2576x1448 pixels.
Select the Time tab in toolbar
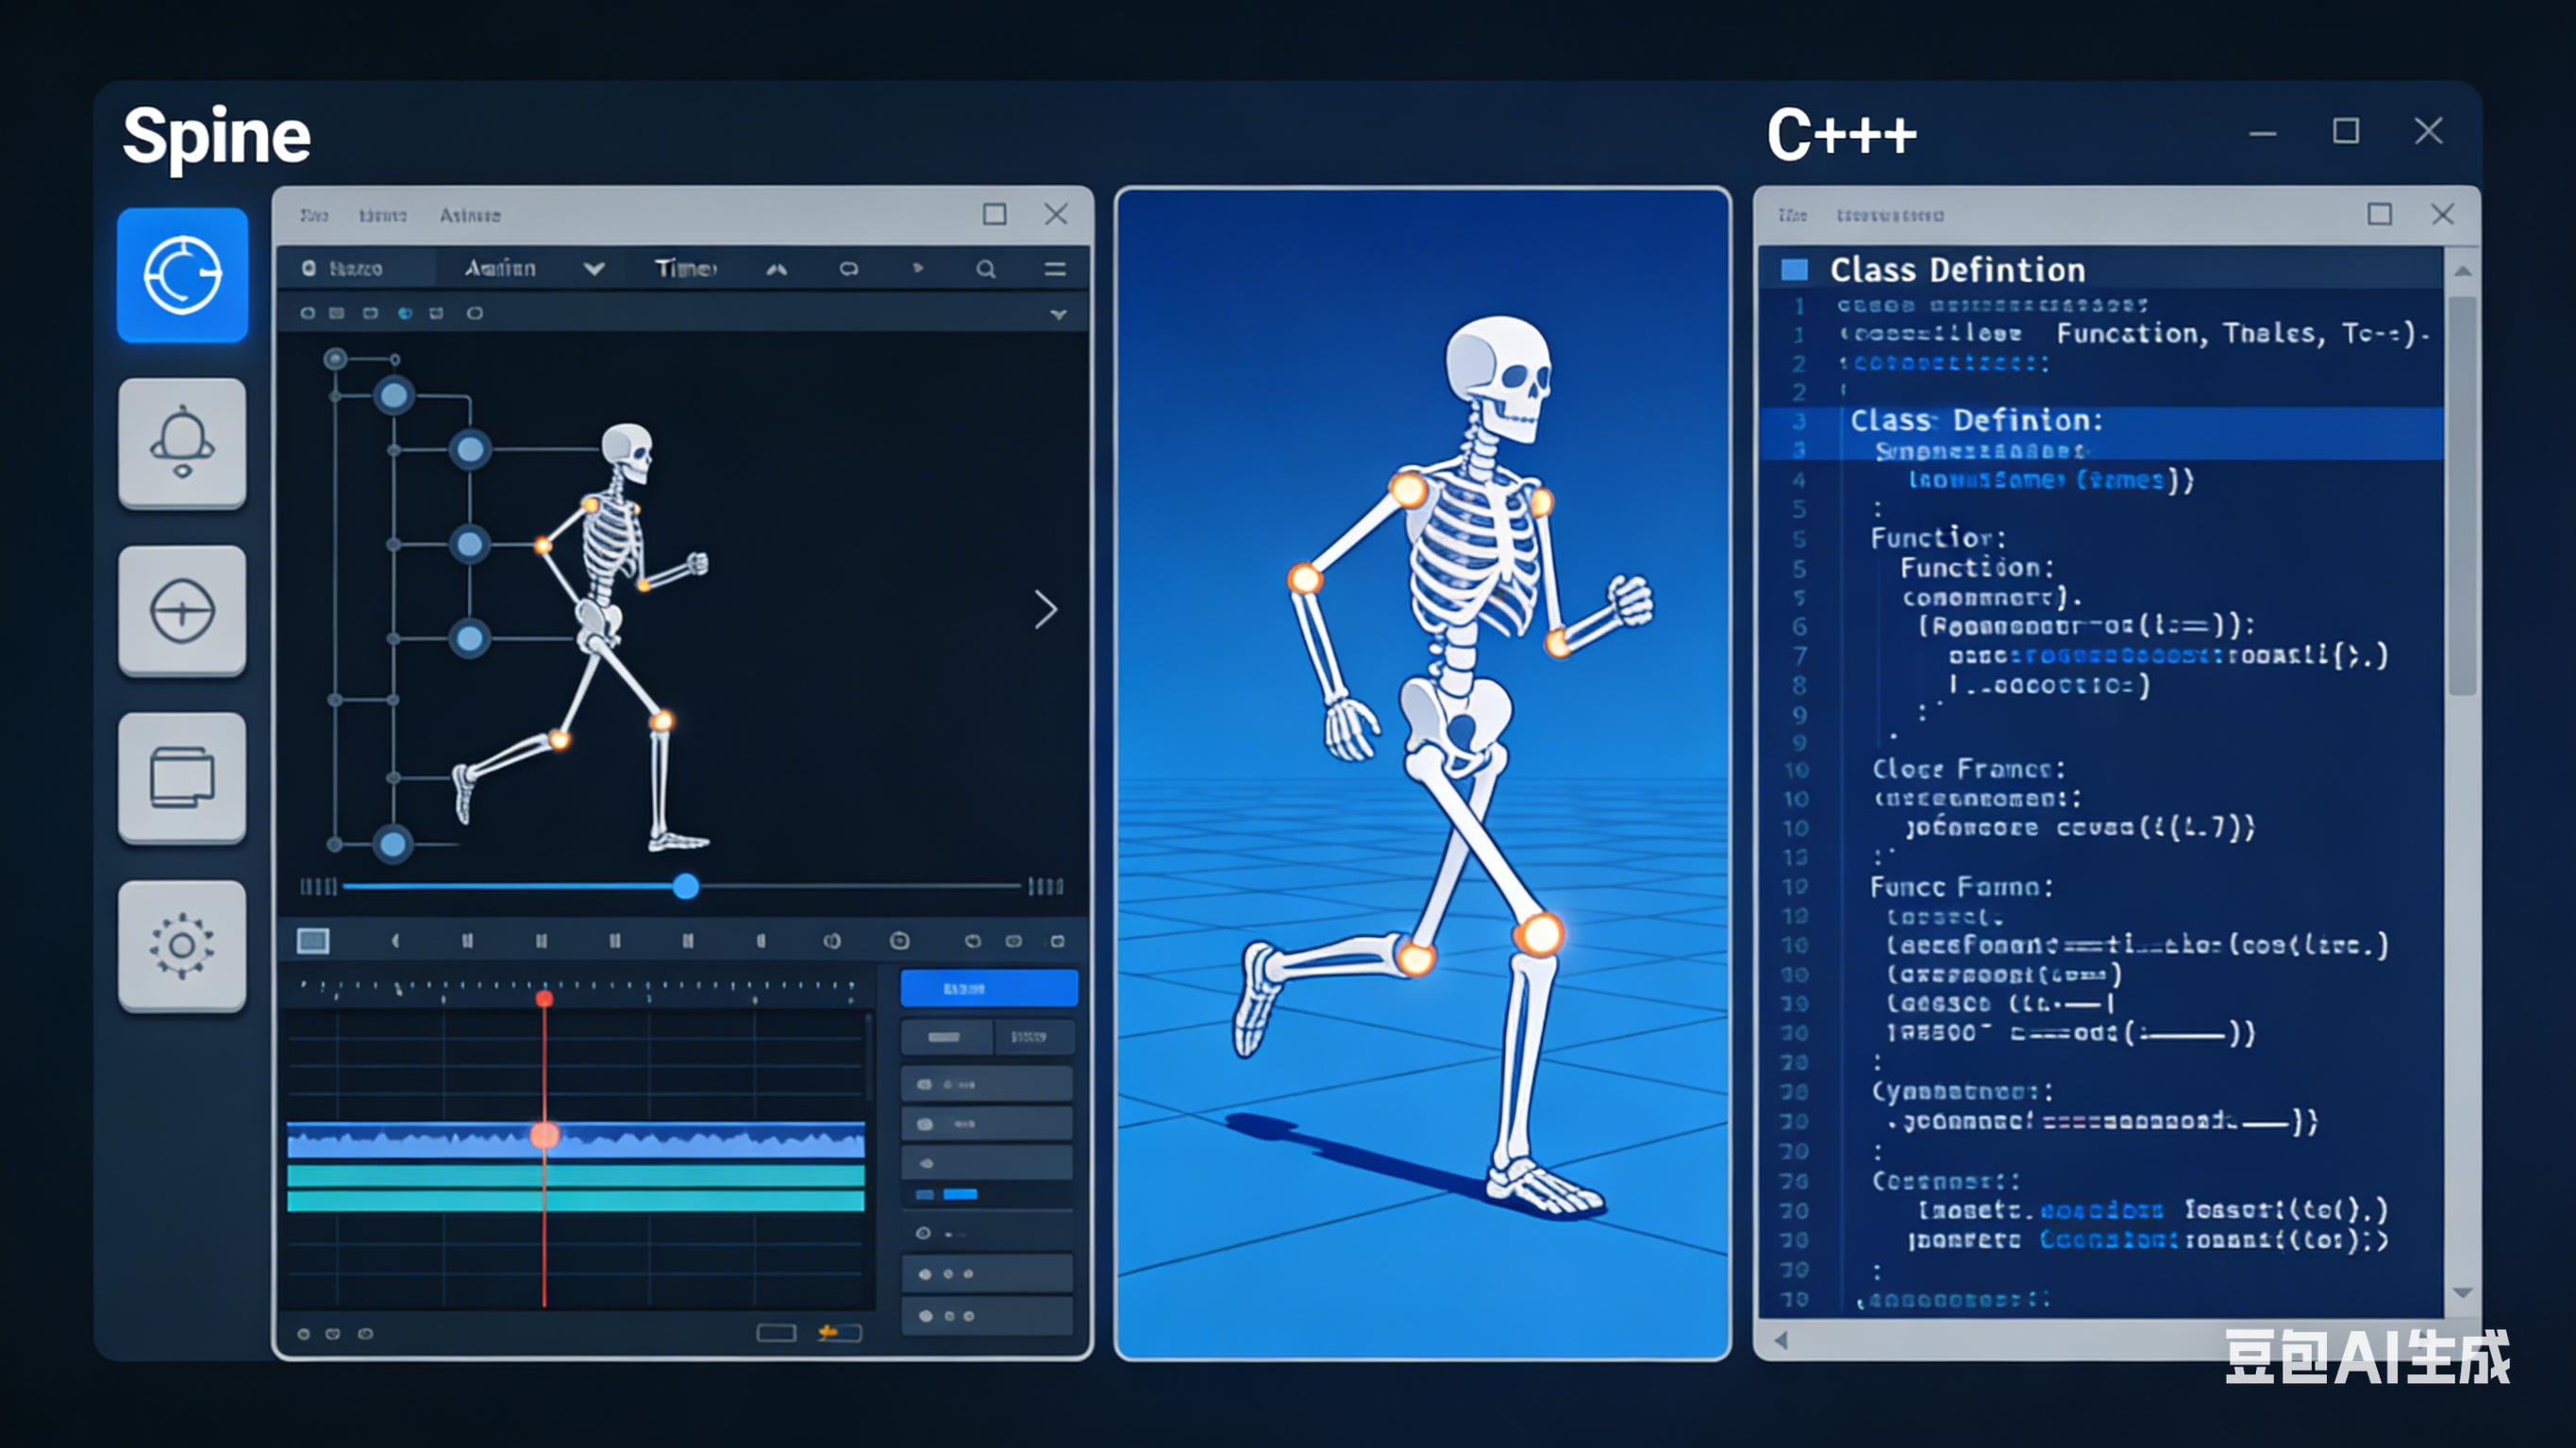[685, 269]
